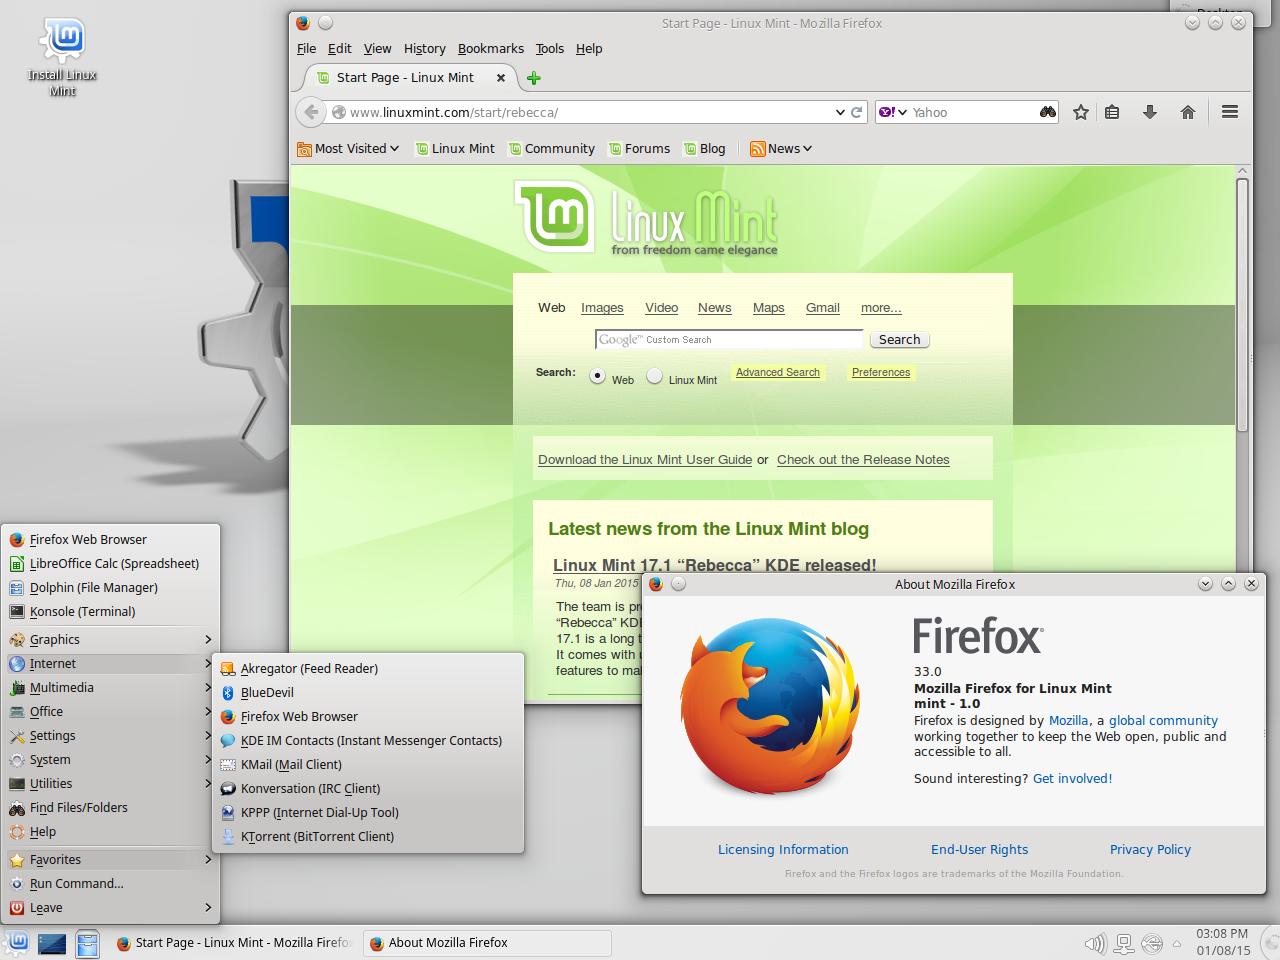The image size is (1280, 960).
Task: Open the Downloads arrow icon
Action: pos(1150,112)
